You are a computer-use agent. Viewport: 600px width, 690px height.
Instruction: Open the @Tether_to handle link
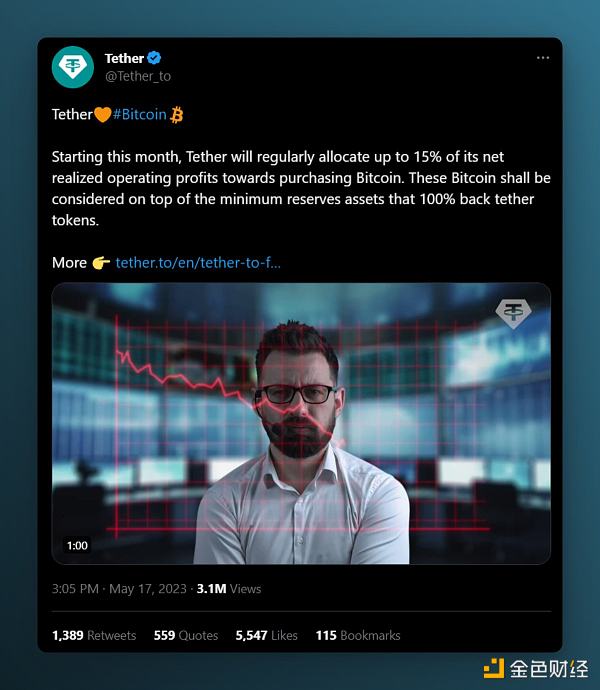pyautogui.click(x=138, y=76)
